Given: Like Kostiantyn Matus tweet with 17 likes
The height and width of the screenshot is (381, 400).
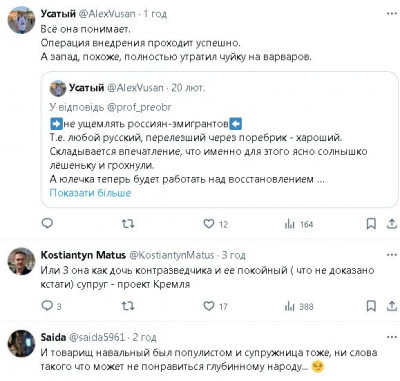Looking at the screenshot, I should click(215, 306).
